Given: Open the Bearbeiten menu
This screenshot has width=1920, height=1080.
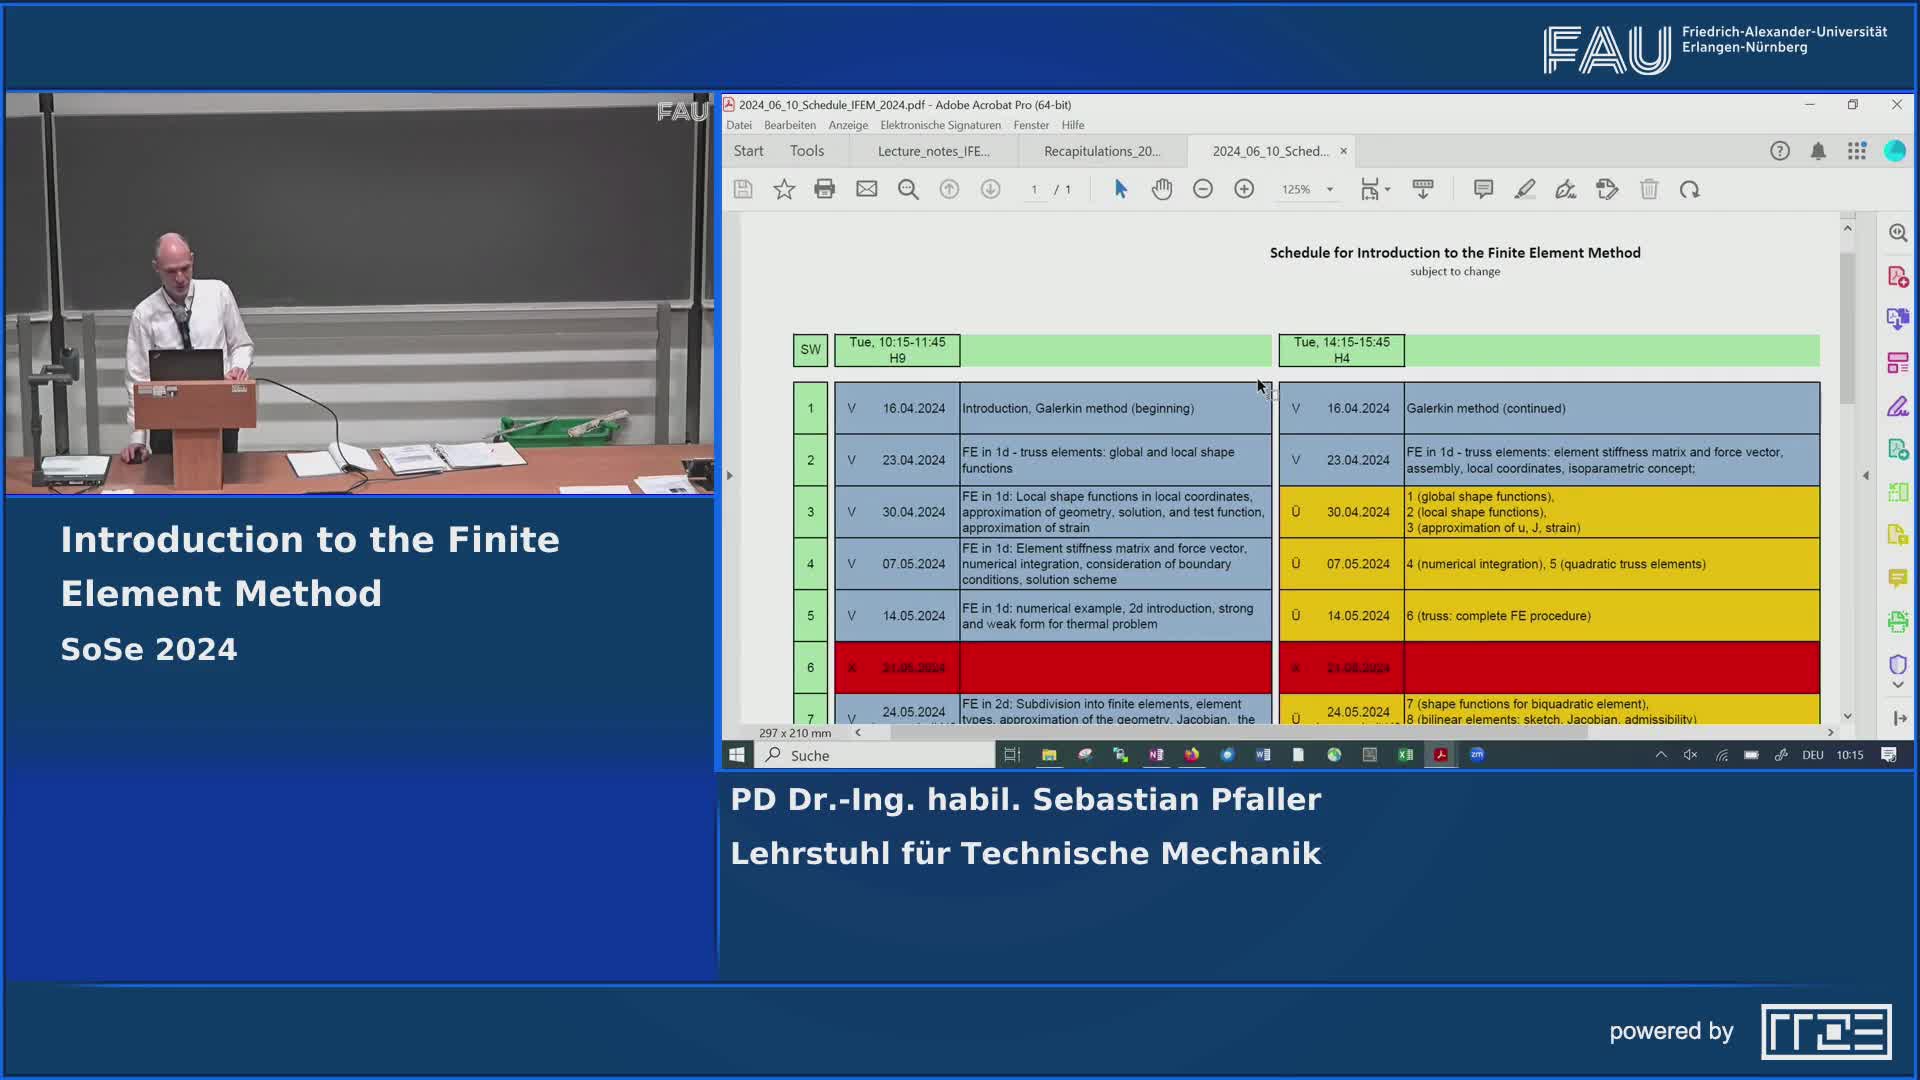Looking at the screenshot, I should pos(790,125).
